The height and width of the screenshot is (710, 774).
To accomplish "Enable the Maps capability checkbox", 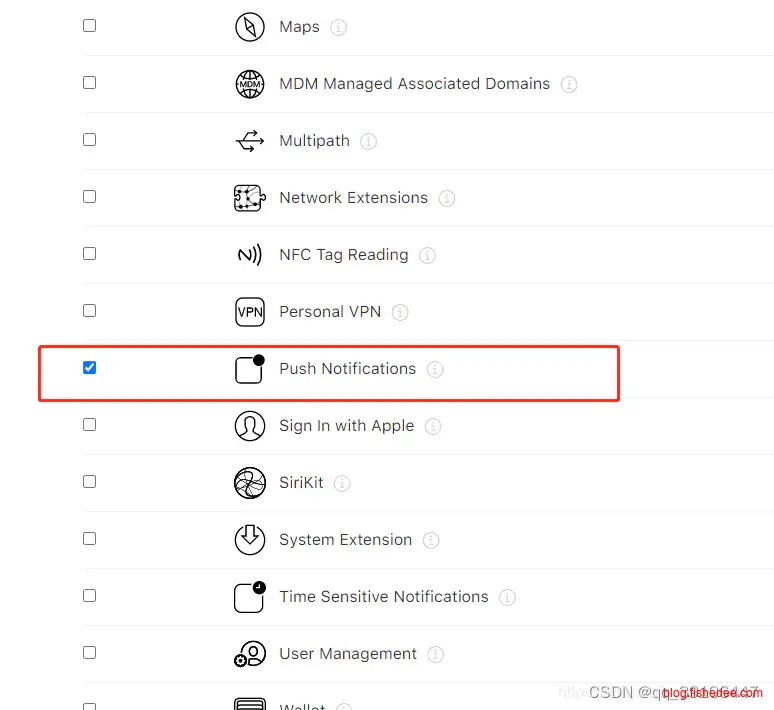I will [x=90, y=26].
